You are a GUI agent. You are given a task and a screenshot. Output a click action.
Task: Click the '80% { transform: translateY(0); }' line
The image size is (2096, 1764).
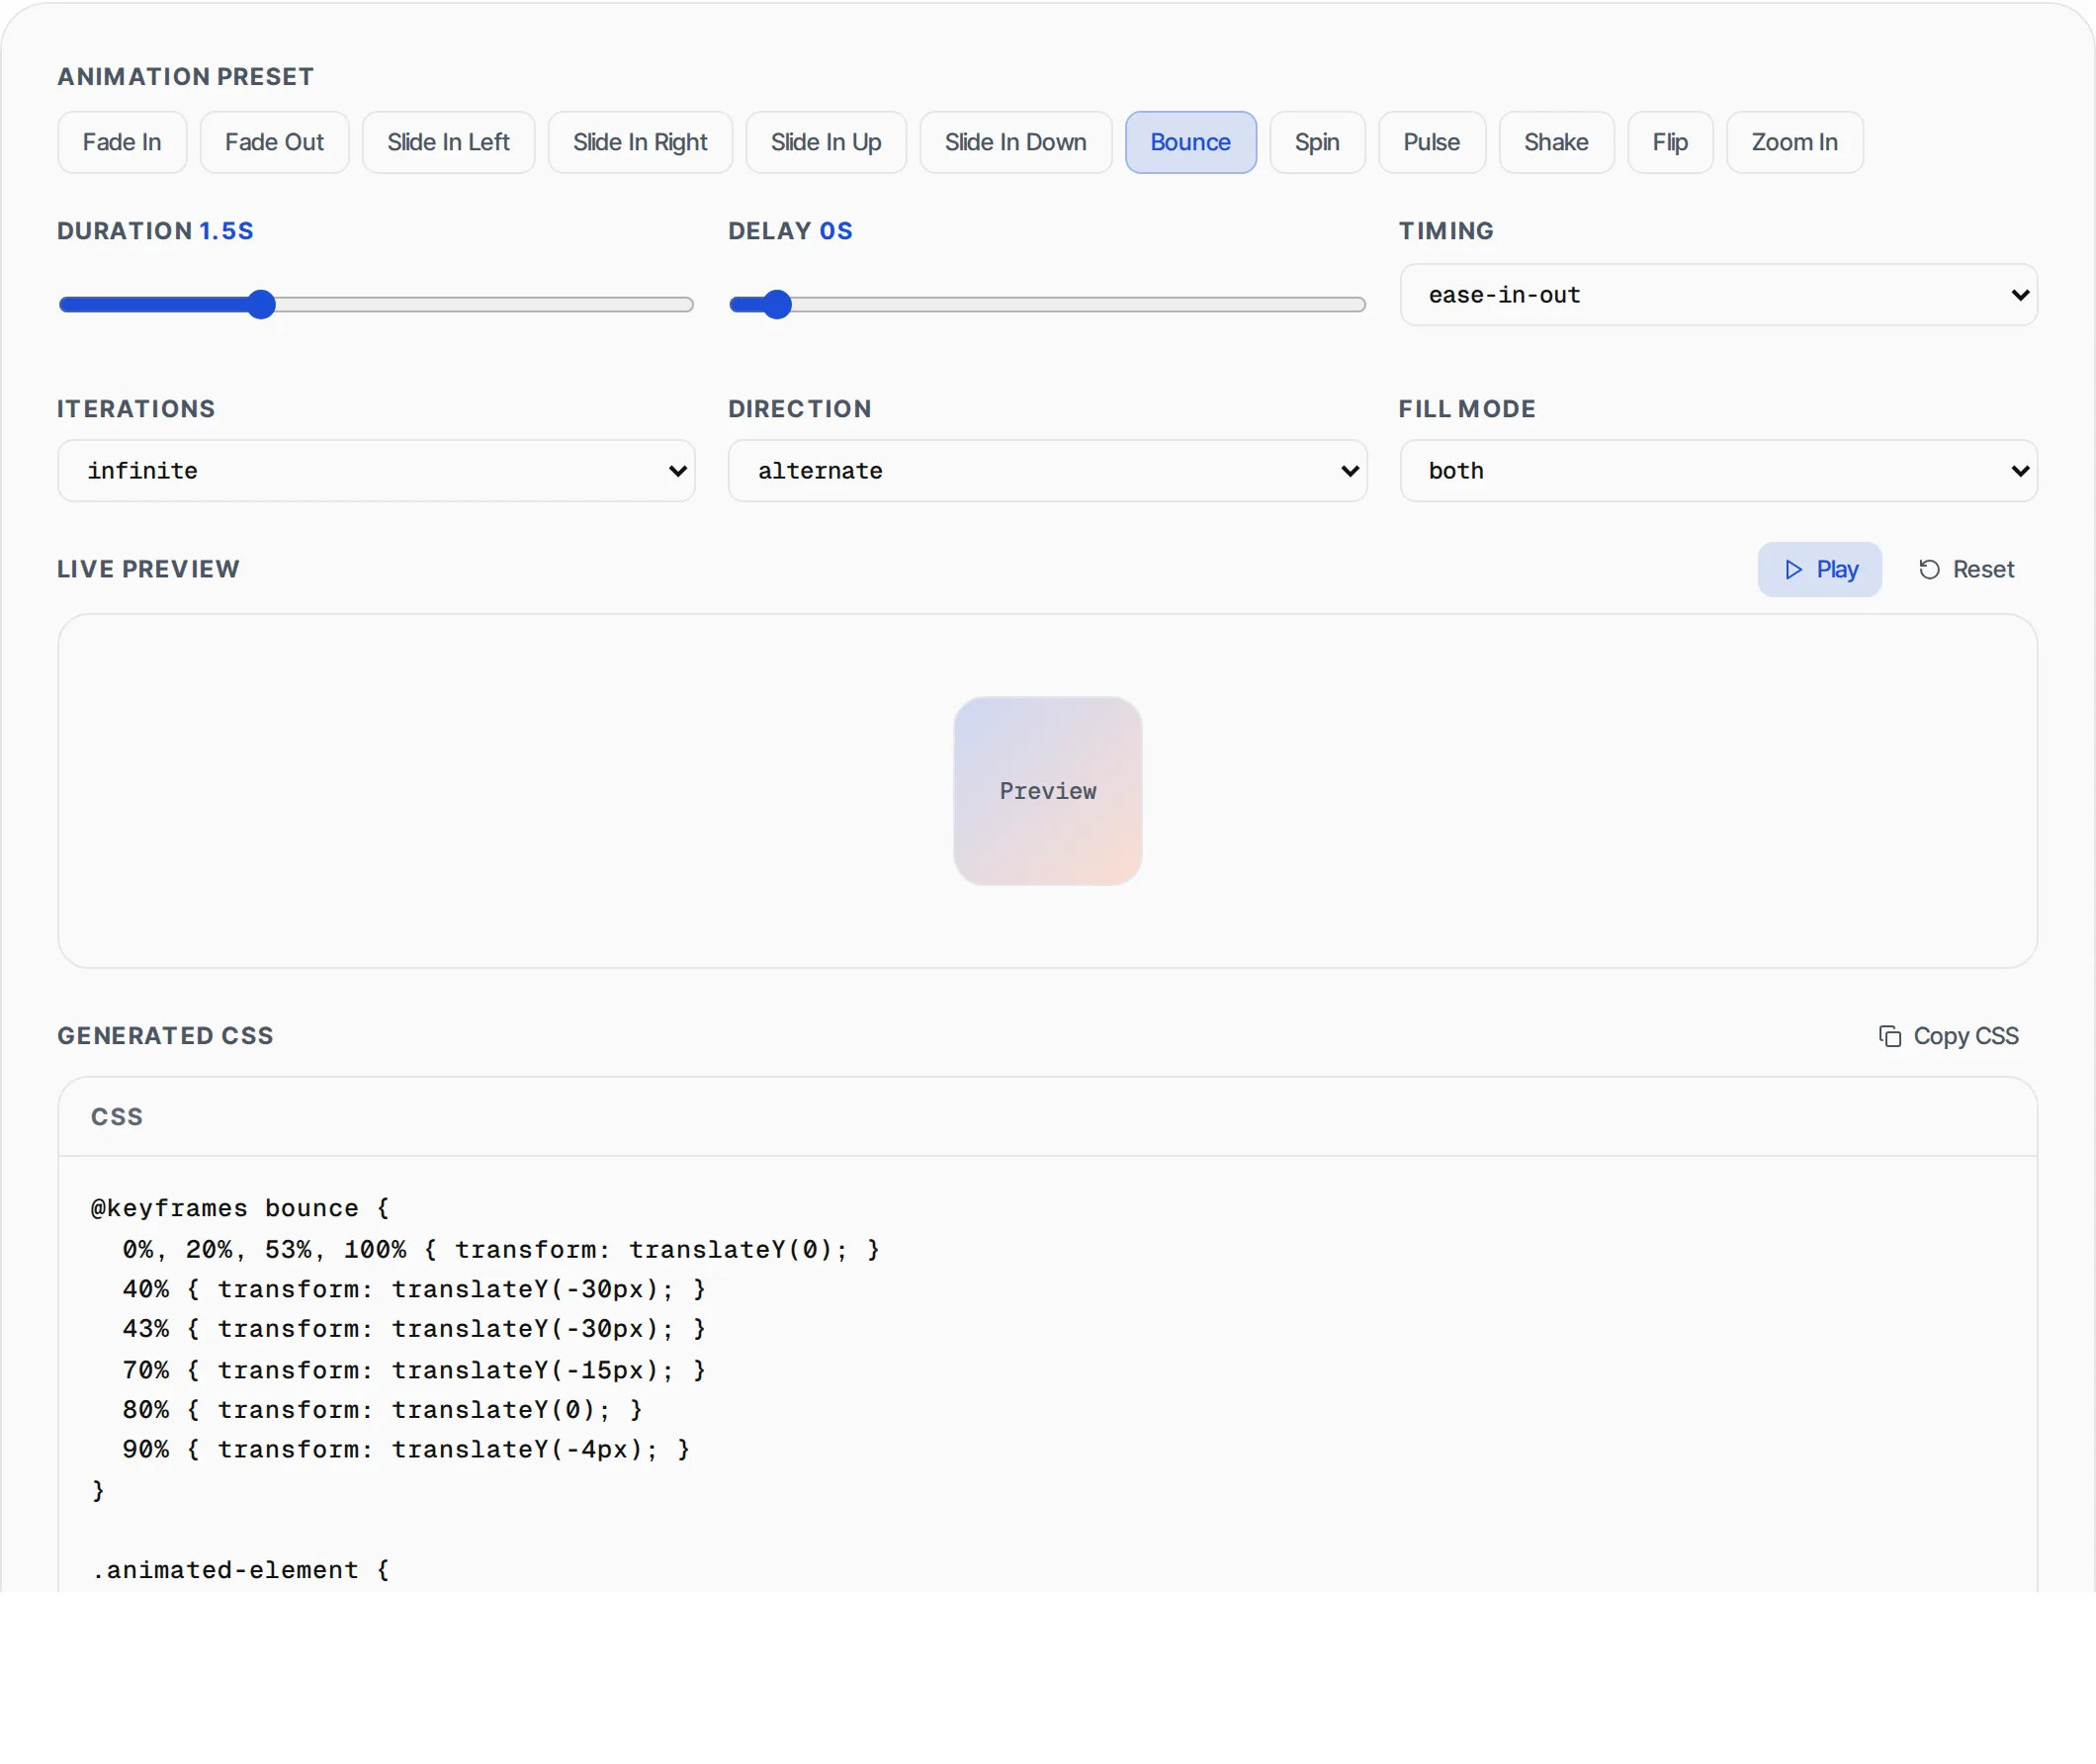click(x=382, y=1410)
